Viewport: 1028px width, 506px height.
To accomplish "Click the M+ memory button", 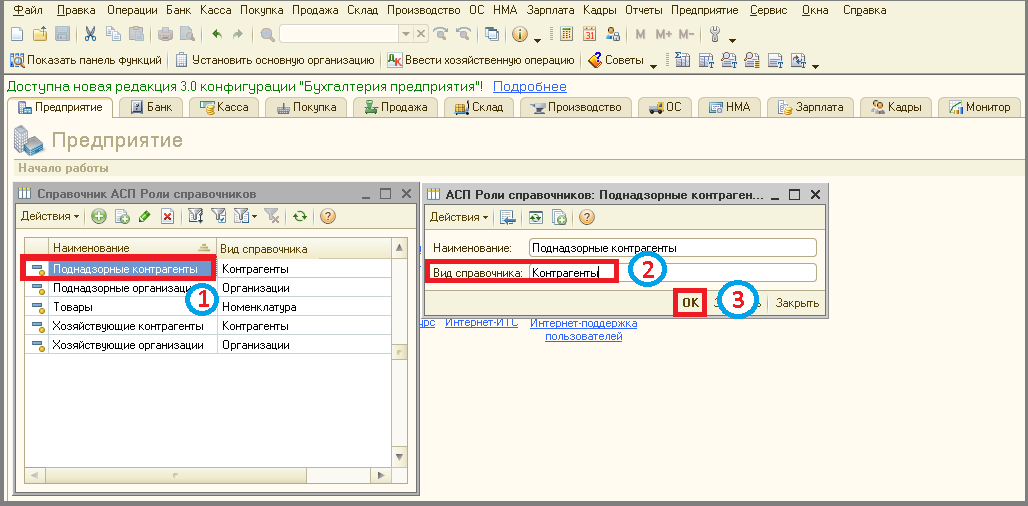I will pos(663,34).
